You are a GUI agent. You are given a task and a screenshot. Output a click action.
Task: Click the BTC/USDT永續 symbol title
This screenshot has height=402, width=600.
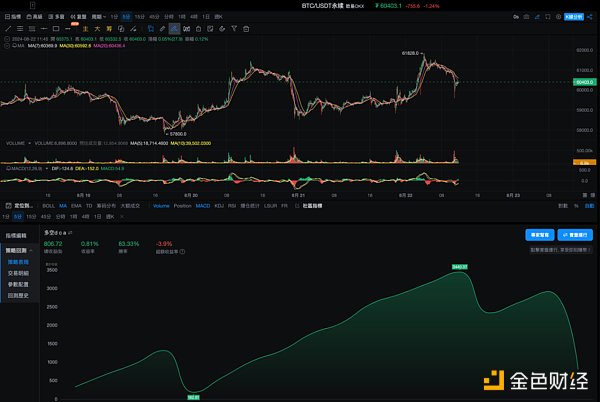coord(322,6)
